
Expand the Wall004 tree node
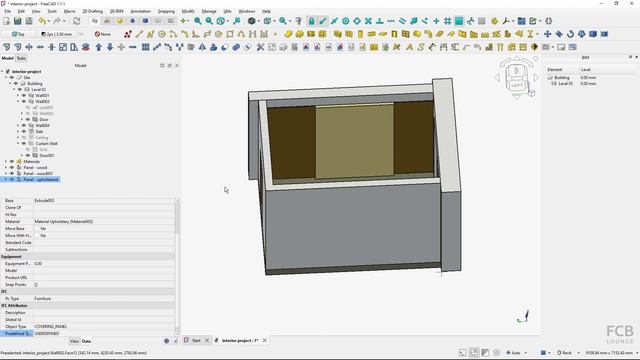(x=18, y=125)
